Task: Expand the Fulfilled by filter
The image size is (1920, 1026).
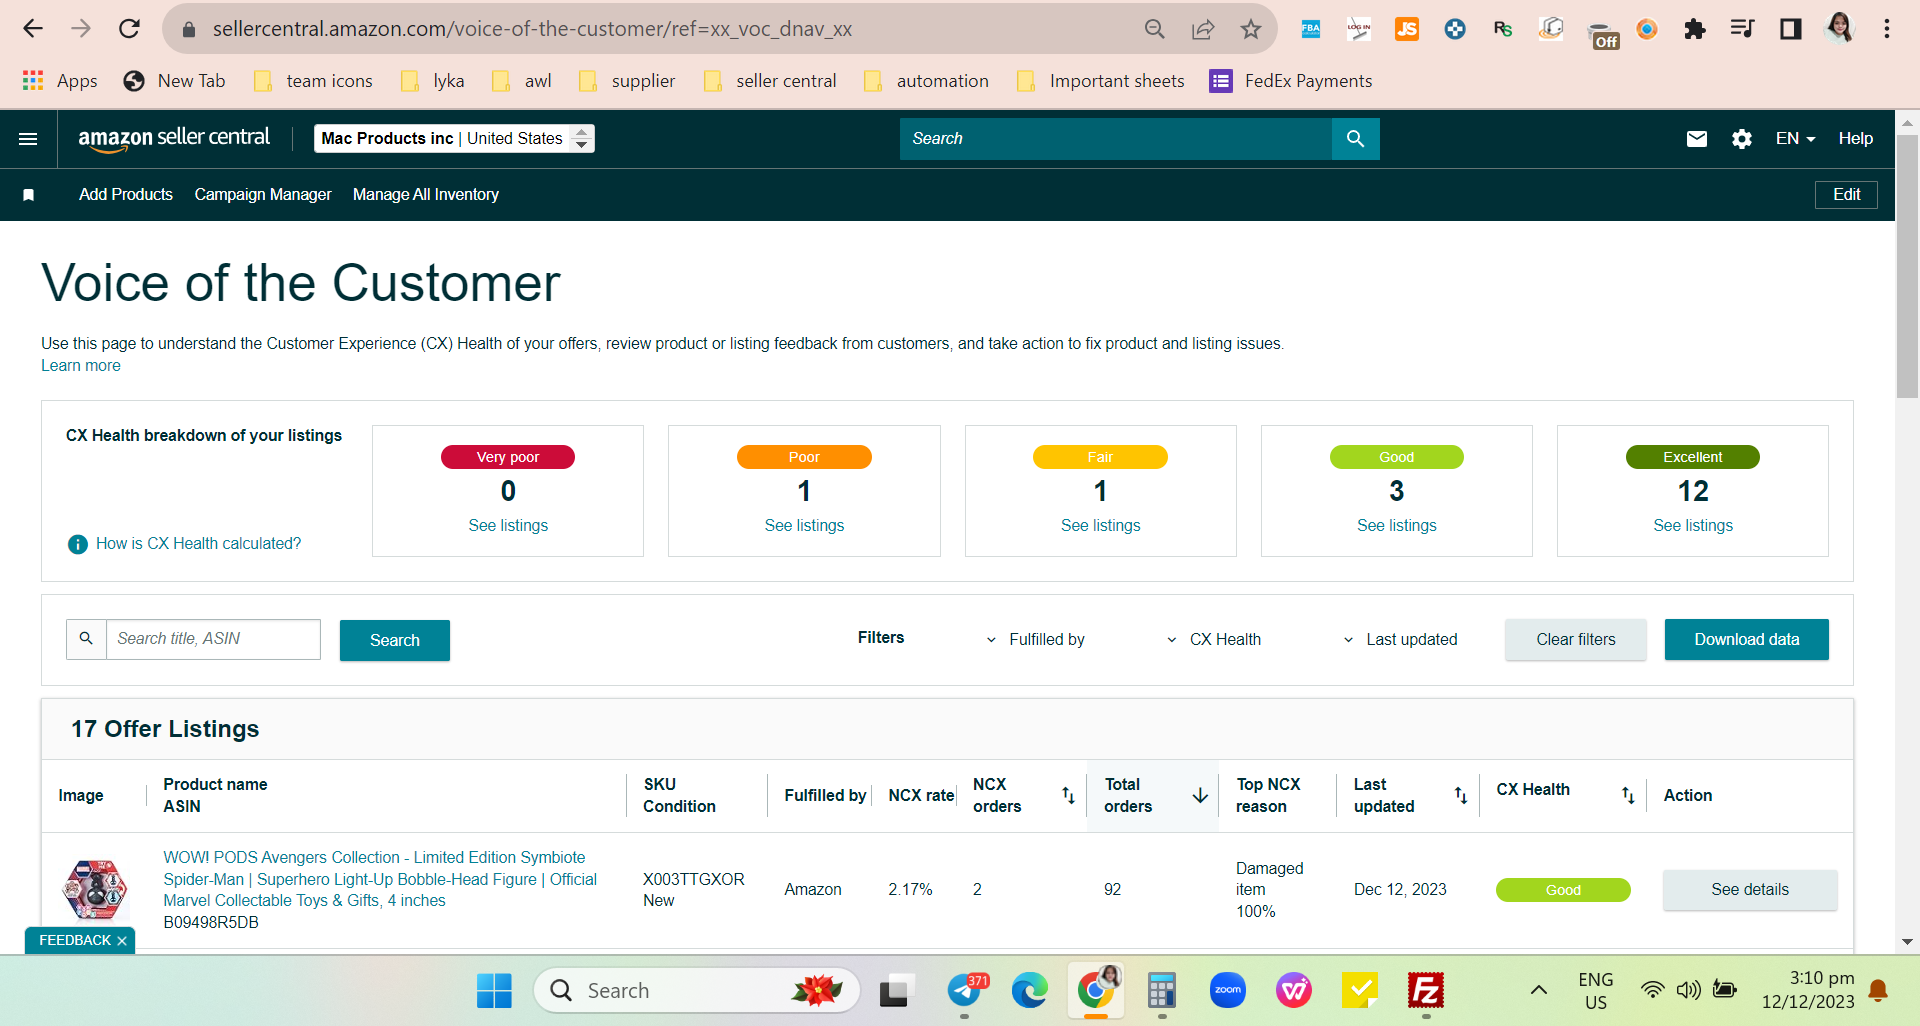Action: point(1035,640)
